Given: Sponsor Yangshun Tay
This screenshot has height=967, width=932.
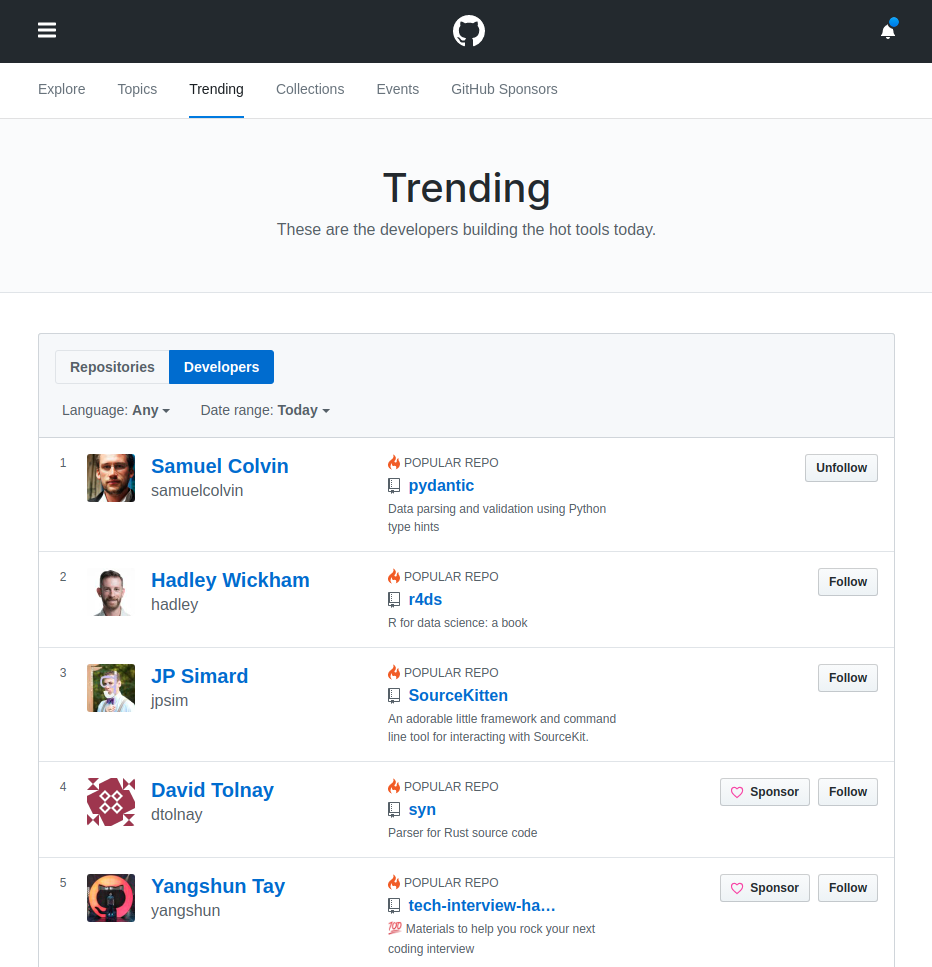Looking at the screenshot, I should click(765, 888).
